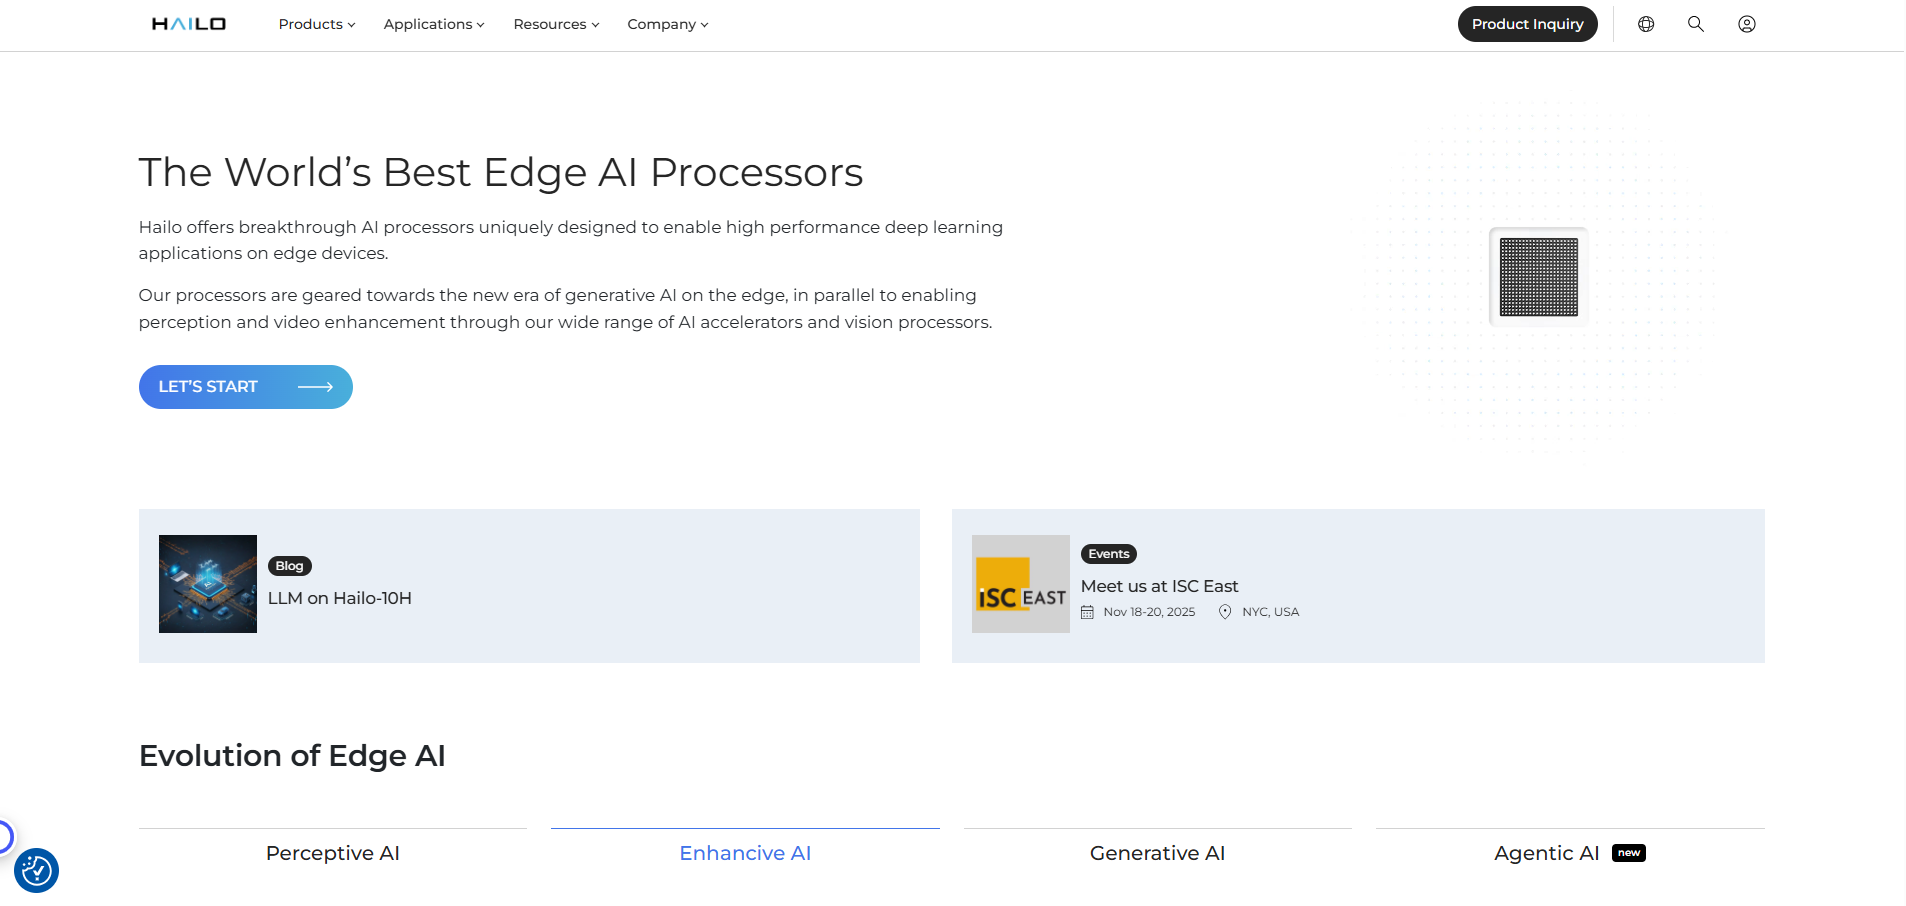
Task: Click the location pin icon beside NYC, USA
Action: click(x=1225, y=612)
